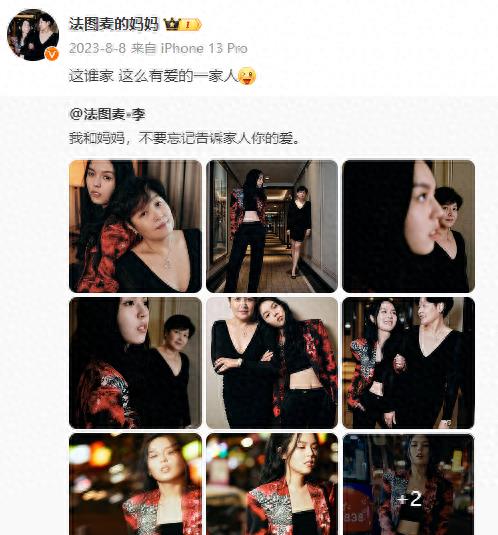Click the orange verified V badge
This screenshot has height=535, width=498.
click(x=52, y=54)
